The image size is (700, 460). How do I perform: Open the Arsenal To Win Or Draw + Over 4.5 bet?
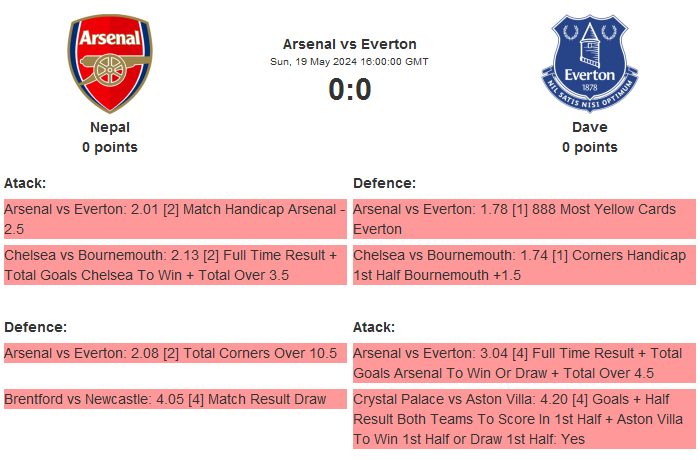click(524, 363)
